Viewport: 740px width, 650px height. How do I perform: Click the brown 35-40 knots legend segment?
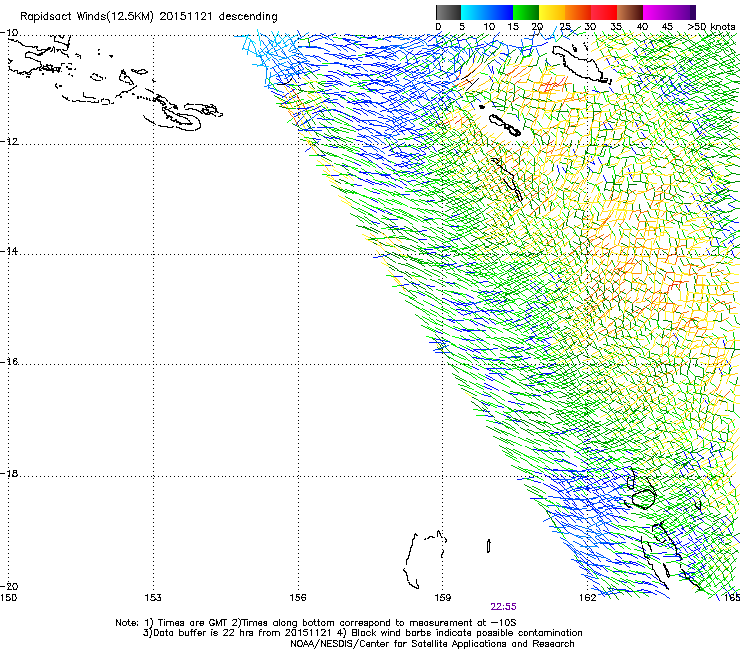click(630, 12)
